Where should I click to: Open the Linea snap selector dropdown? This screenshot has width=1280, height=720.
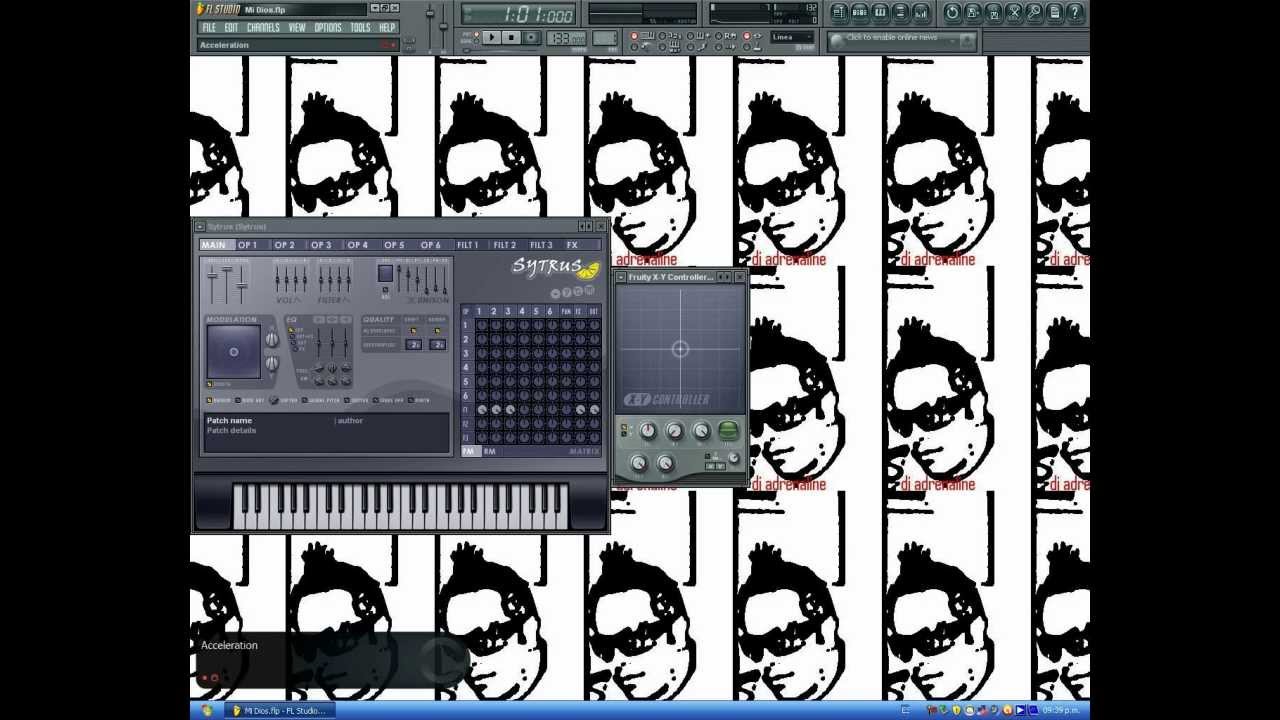792,37
